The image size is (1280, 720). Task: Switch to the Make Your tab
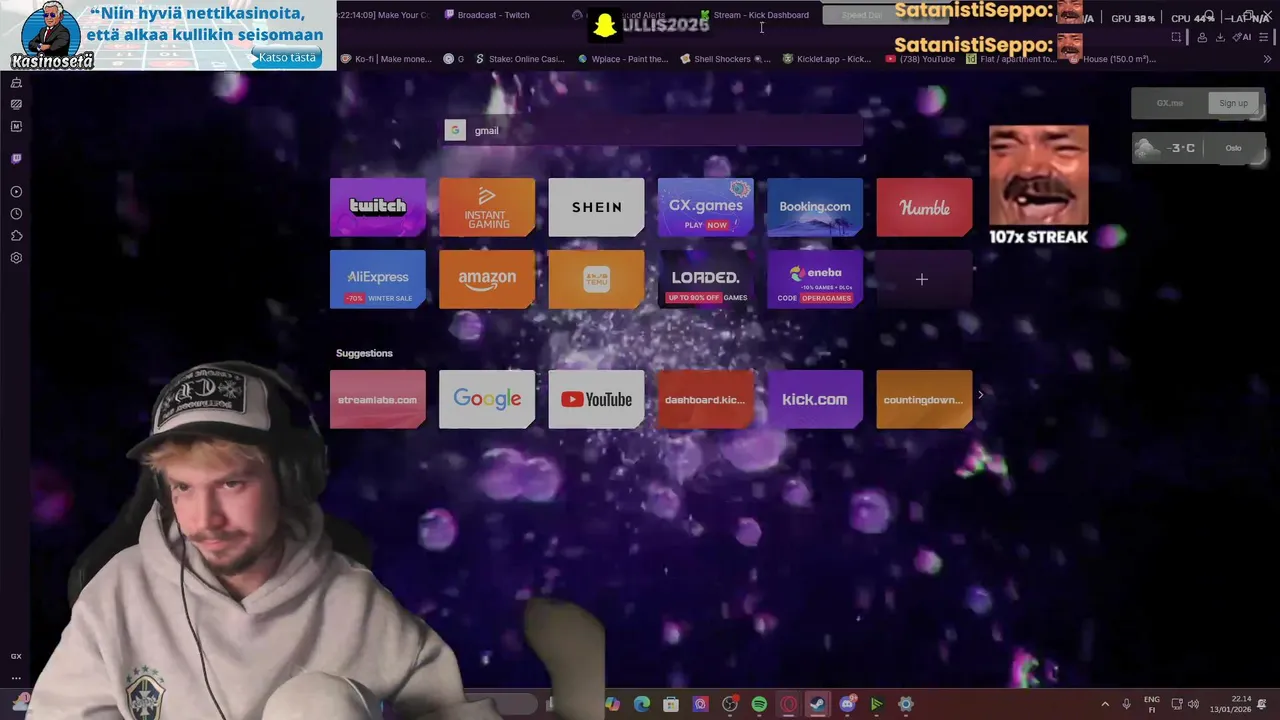pos(384,15)
